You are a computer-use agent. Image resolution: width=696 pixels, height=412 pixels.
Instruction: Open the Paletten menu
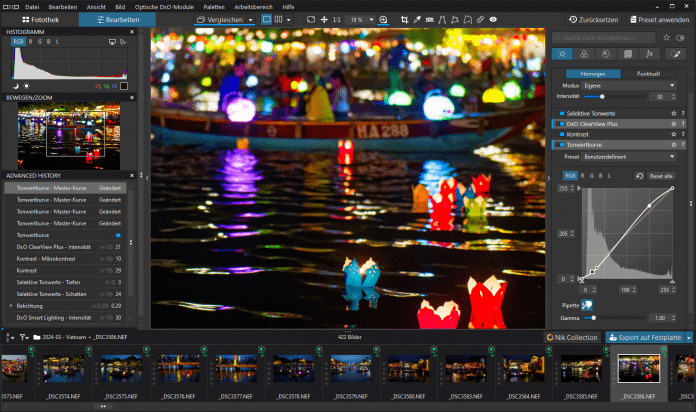214,6
